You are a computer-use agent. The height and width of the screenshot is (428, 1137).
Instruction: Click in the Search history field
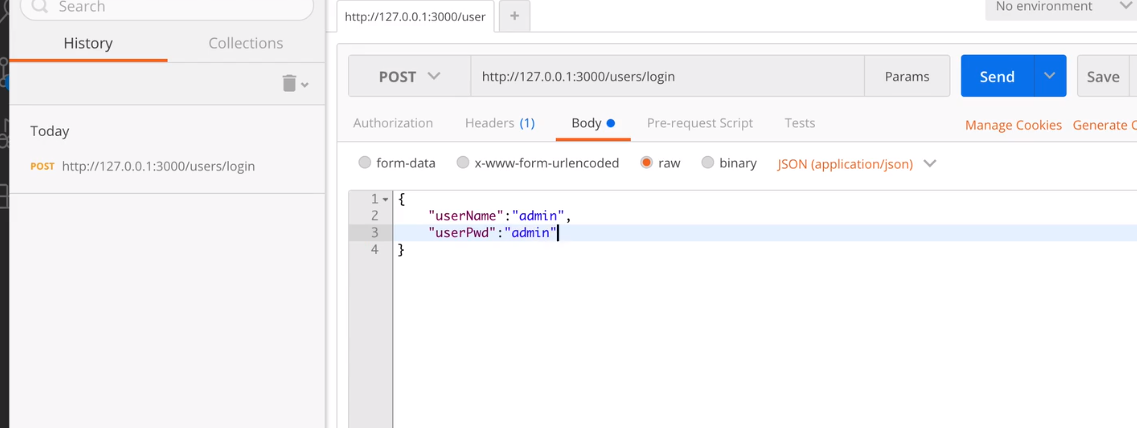tap(167, 7)
